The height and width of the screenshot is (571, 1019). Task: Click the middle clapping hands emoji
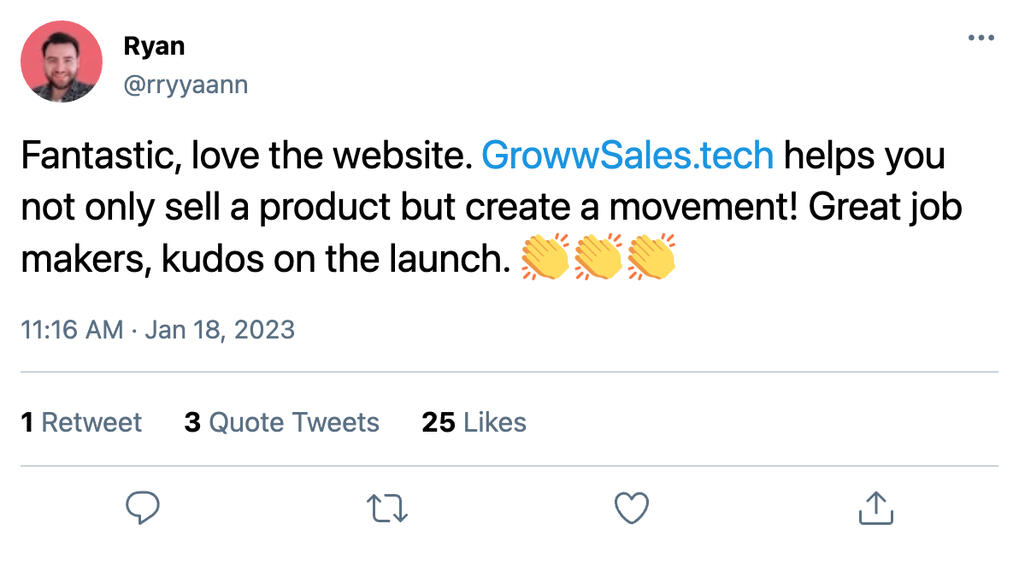pyautogui.click(x=598, y=257)
